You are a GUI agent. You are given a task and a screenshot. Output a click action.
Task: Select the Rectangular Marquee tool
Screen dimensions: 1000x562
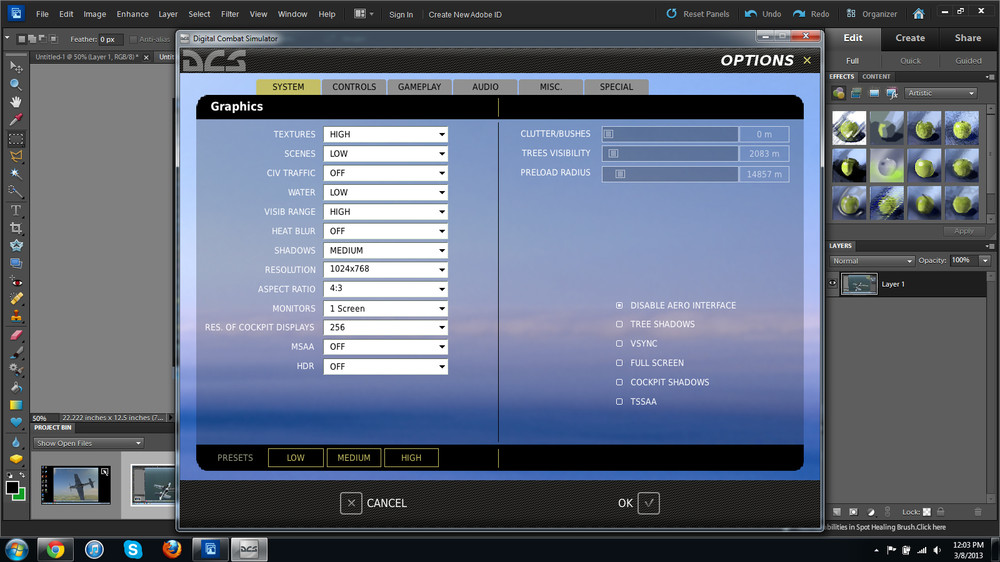16,138
